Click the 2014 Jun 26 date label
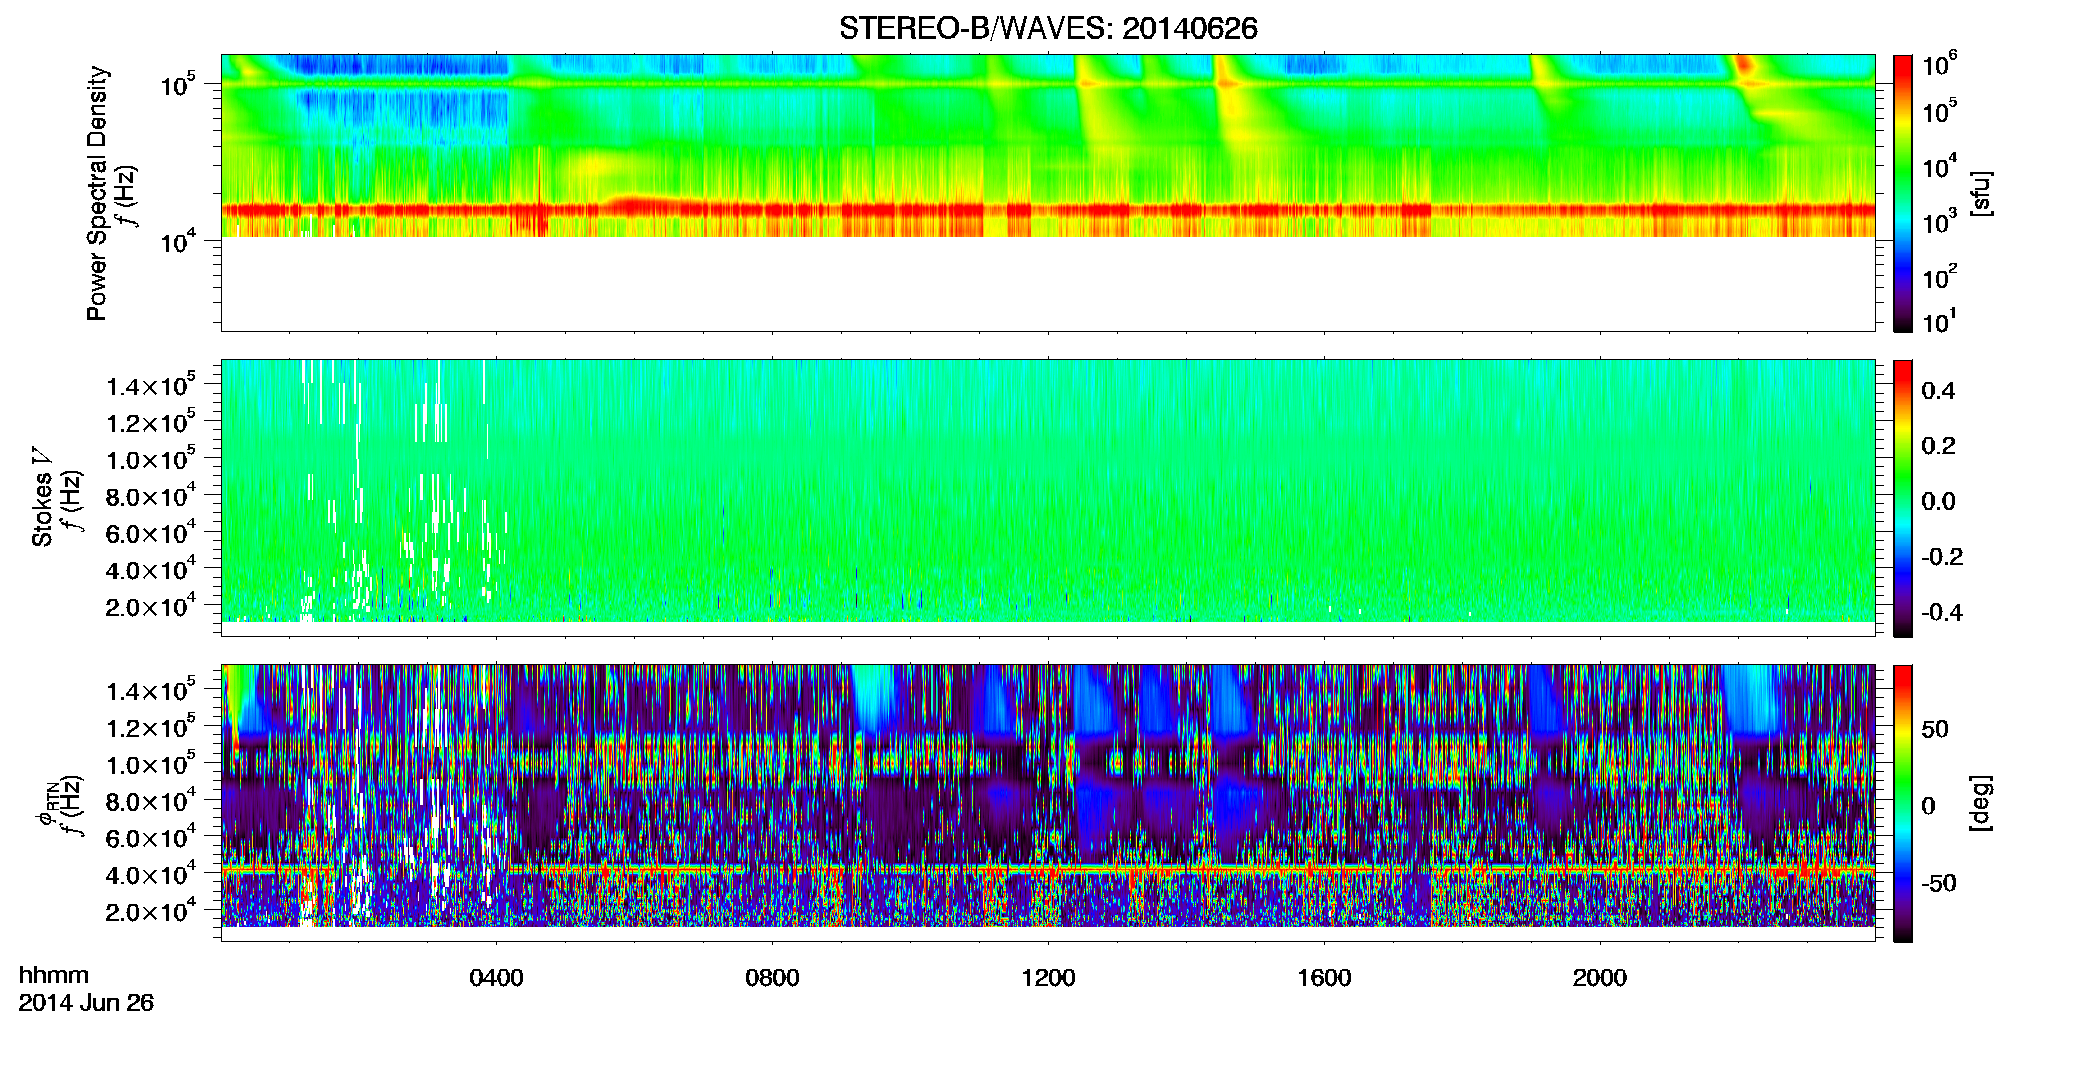 click(x=86, y=1003)
